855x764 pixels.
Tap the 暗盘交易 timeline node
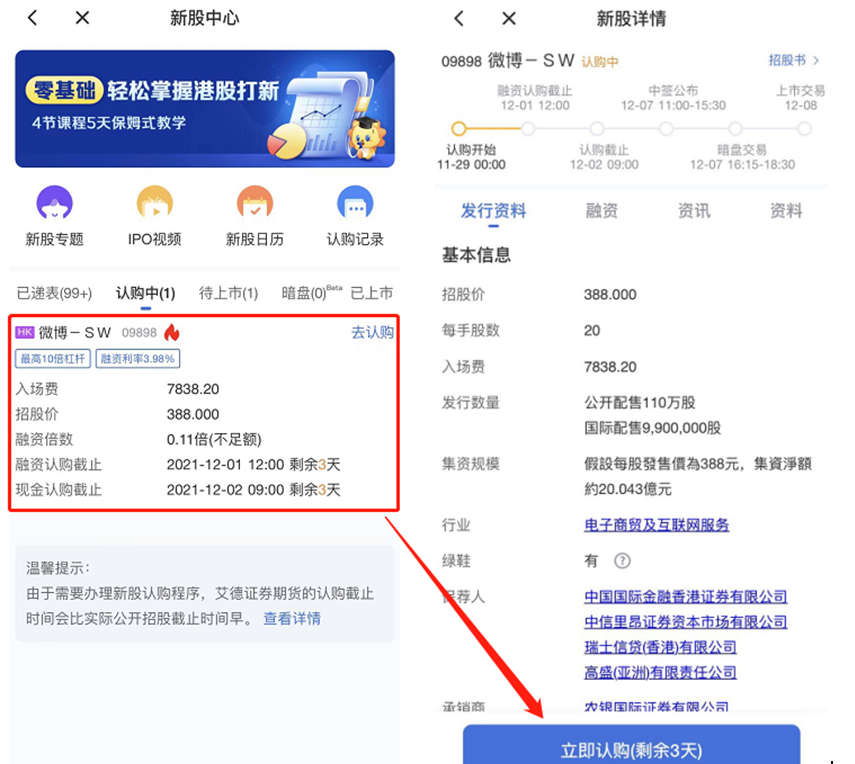pyautogui.click(x=736, y=129)
